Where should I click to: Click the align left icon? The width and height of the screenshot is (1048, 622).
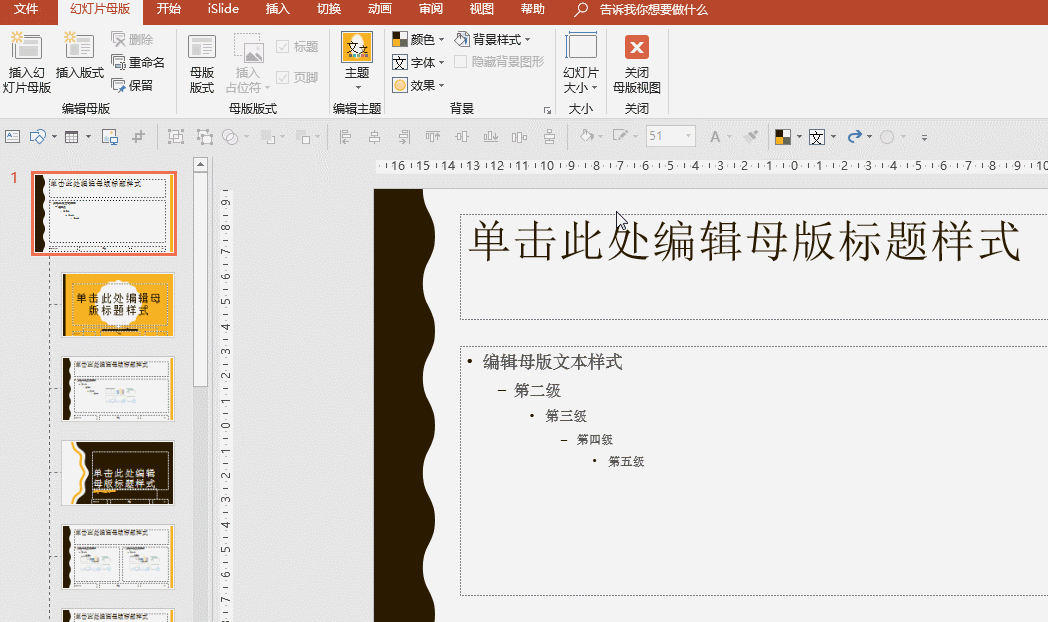coord(346,137)
